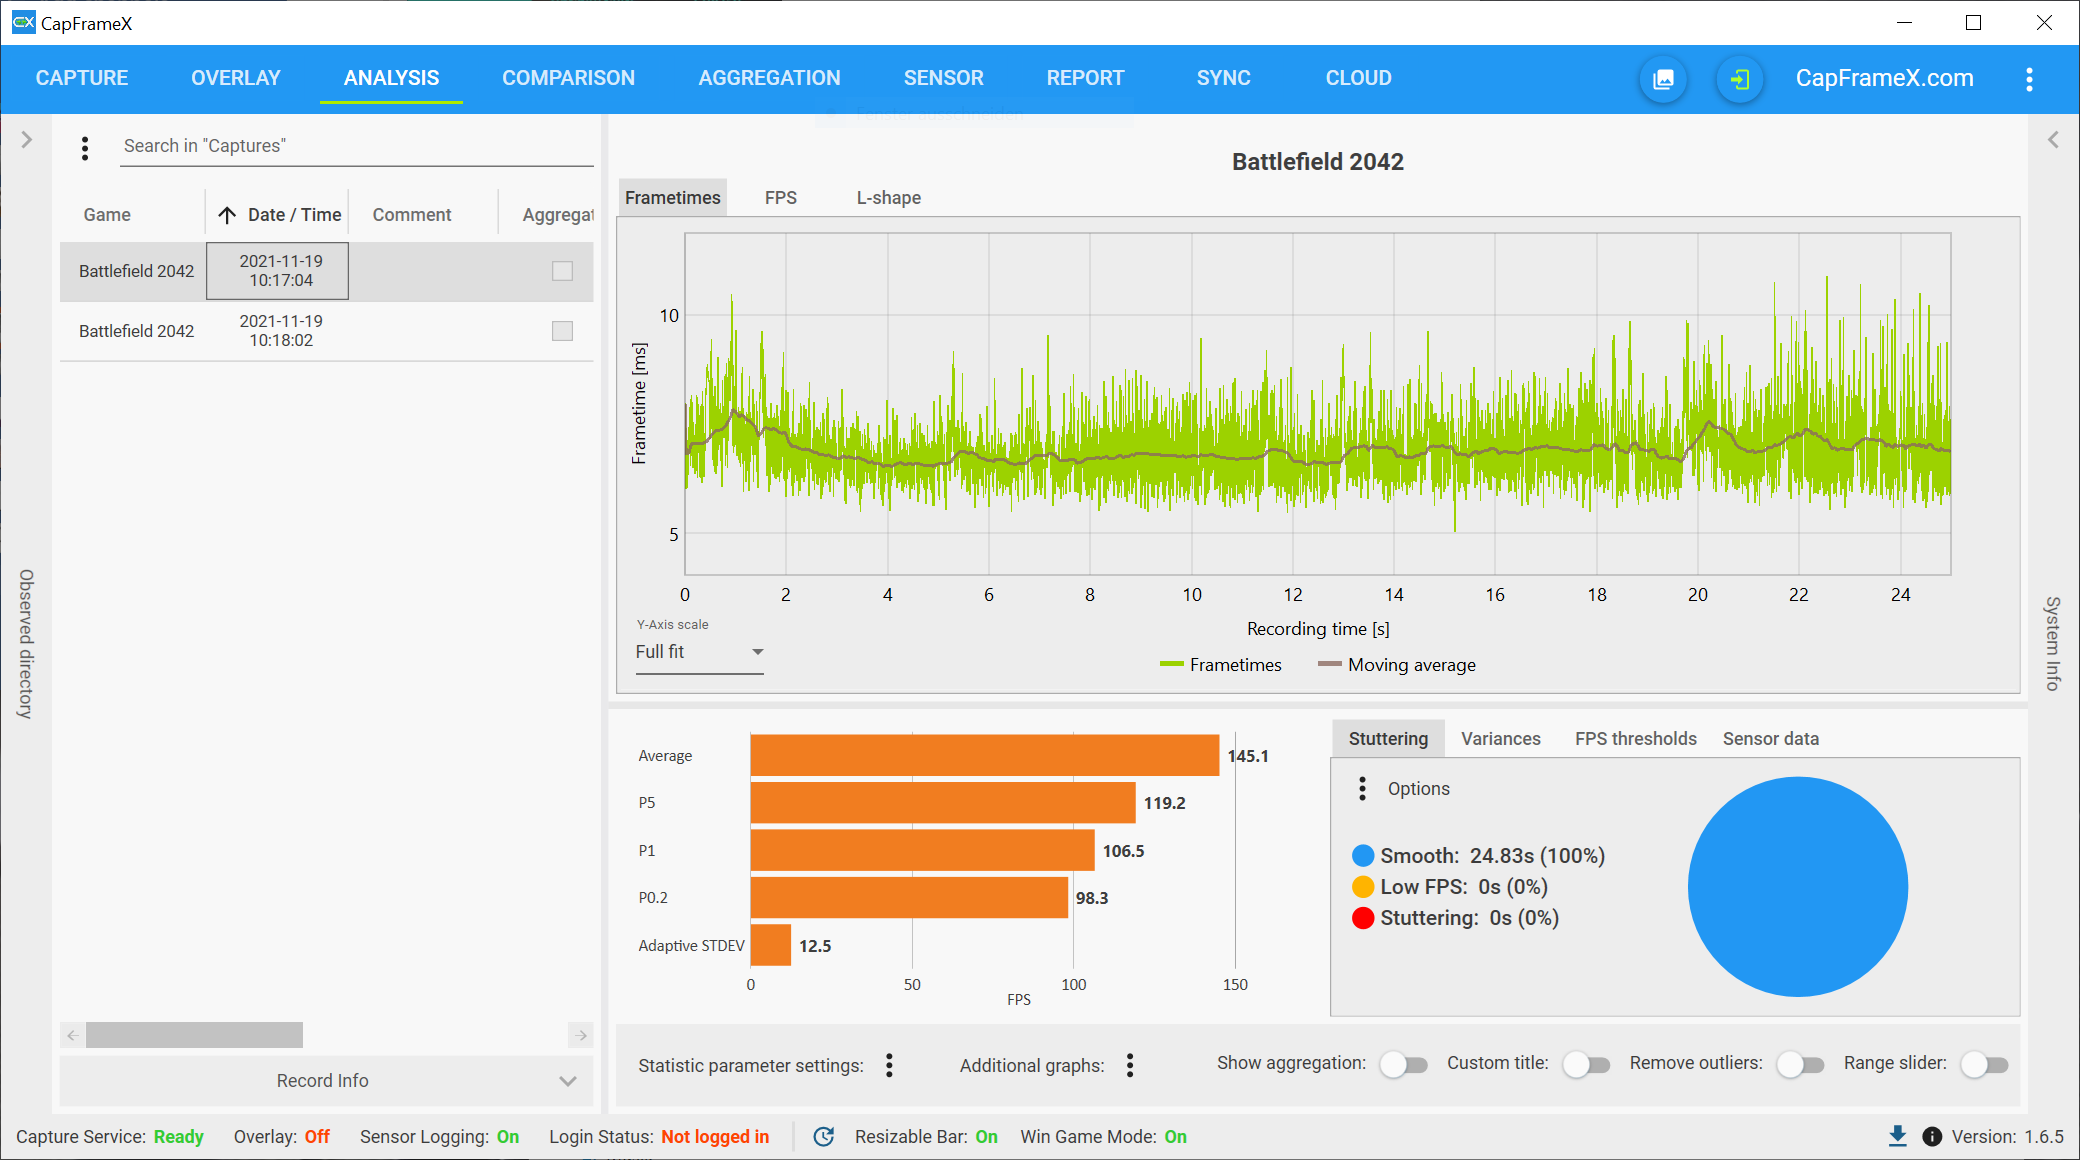
Task: Check aggregate box for 10:18:02 capture
Action: (562, 331)
